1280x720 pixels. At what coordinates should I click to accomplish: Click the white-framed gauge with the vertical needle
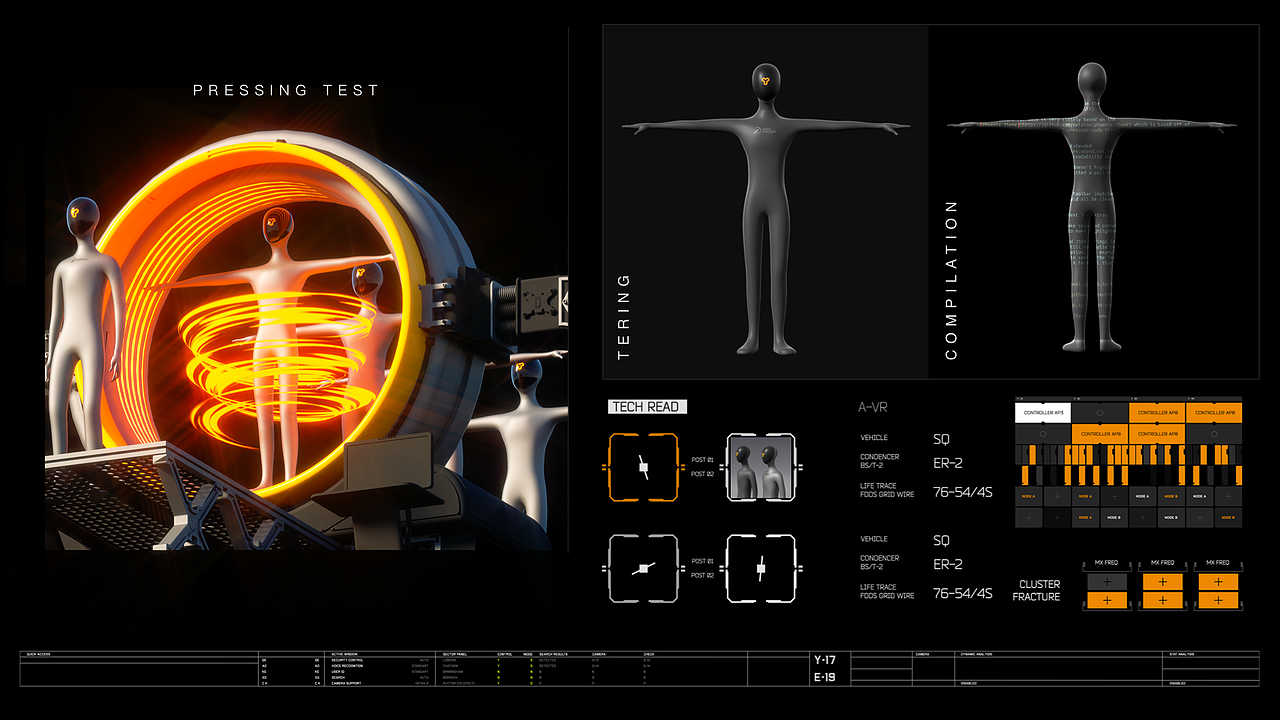point(760,569)
